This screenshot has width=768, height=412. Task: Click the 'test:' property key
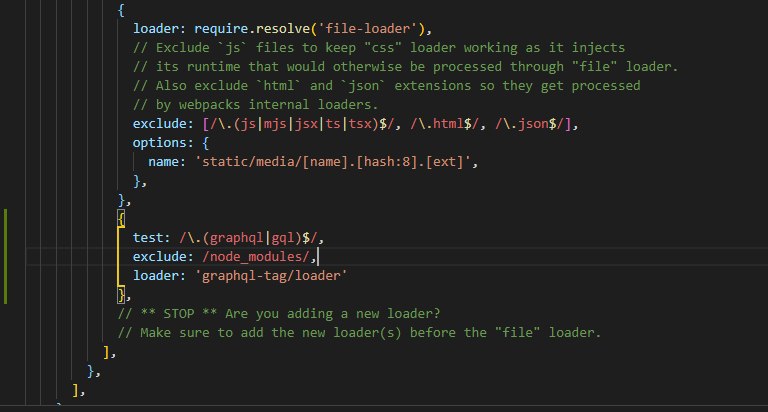click(x=151, y=238)
